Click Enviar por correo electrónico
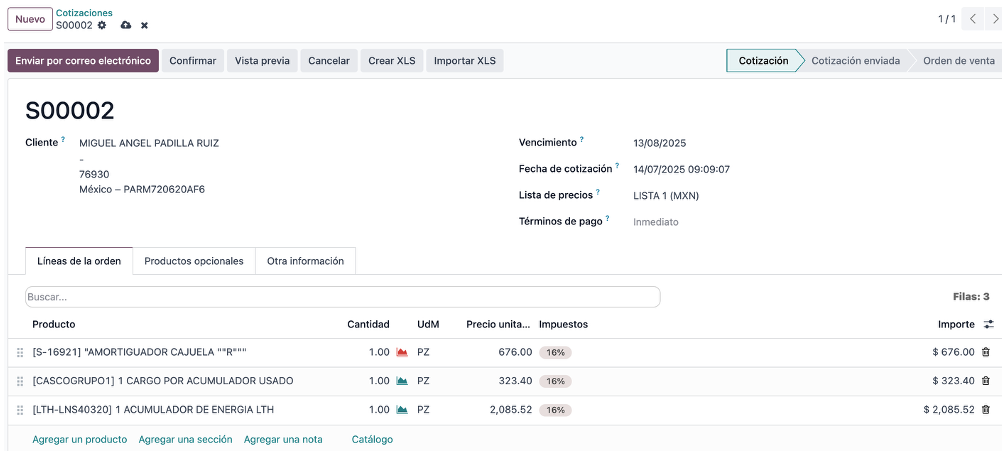The height and width of the screenshot is (452, 1002). (x=83, y=61)
